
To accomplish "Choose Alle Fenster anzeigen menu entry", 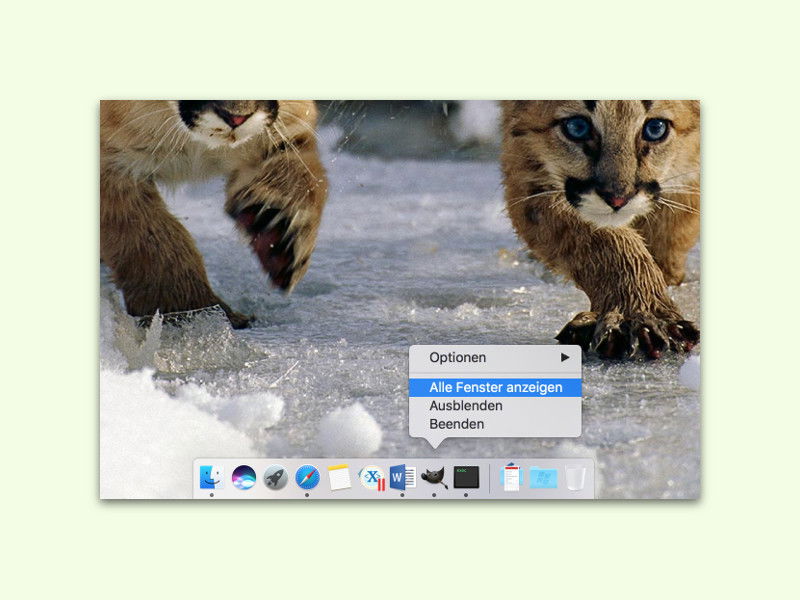I will pos(495,387).
